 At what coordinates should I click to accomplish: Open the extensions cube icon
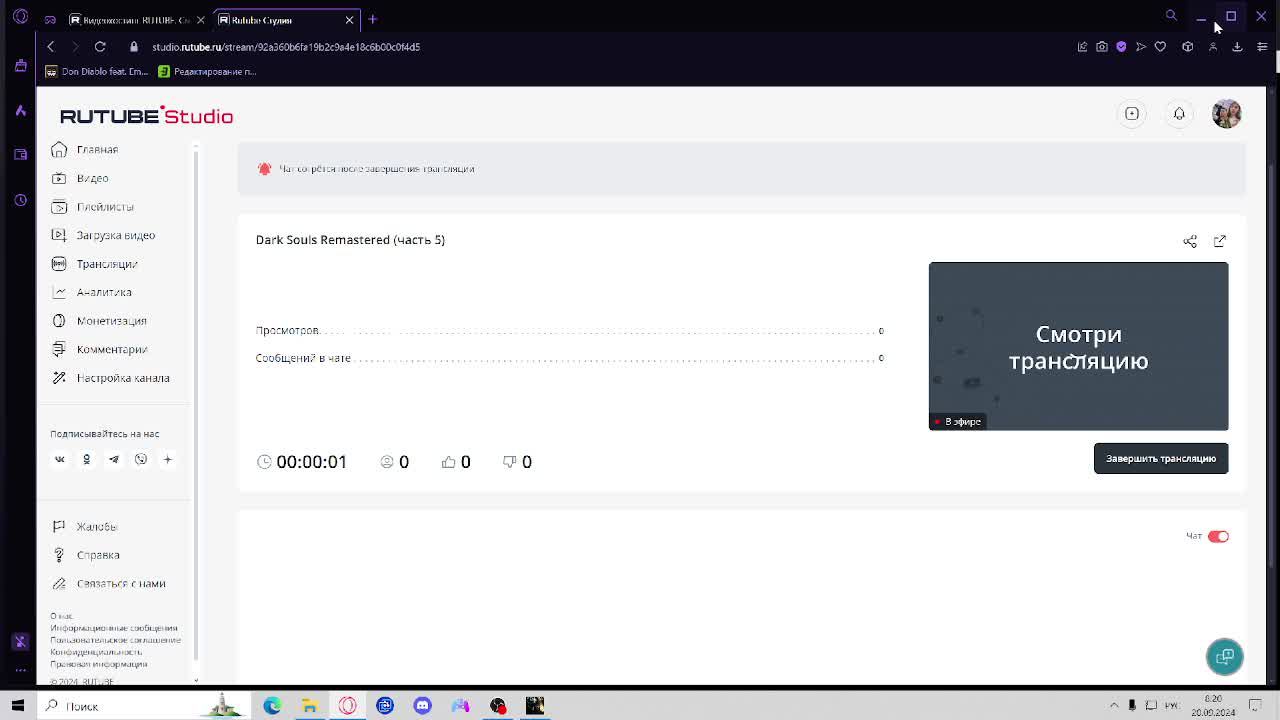(1187, 47)
